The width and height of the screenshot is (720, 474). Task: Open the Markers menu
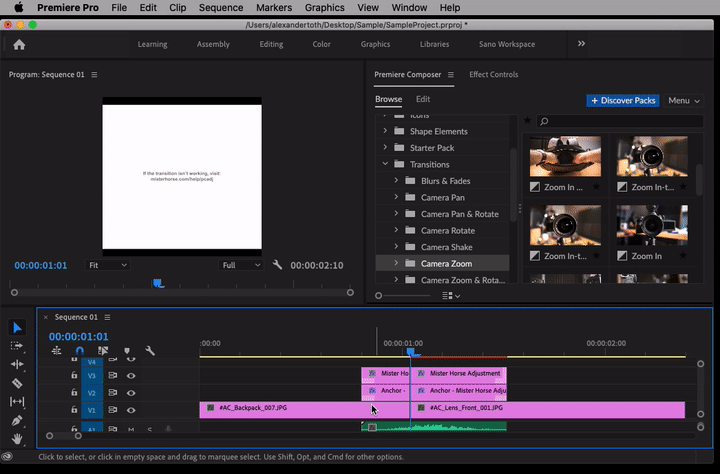(x=274, y=8)
